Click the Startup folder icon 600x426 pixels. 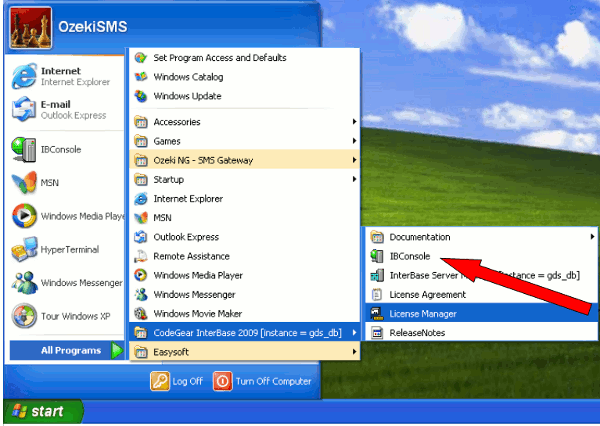(141, 180)
